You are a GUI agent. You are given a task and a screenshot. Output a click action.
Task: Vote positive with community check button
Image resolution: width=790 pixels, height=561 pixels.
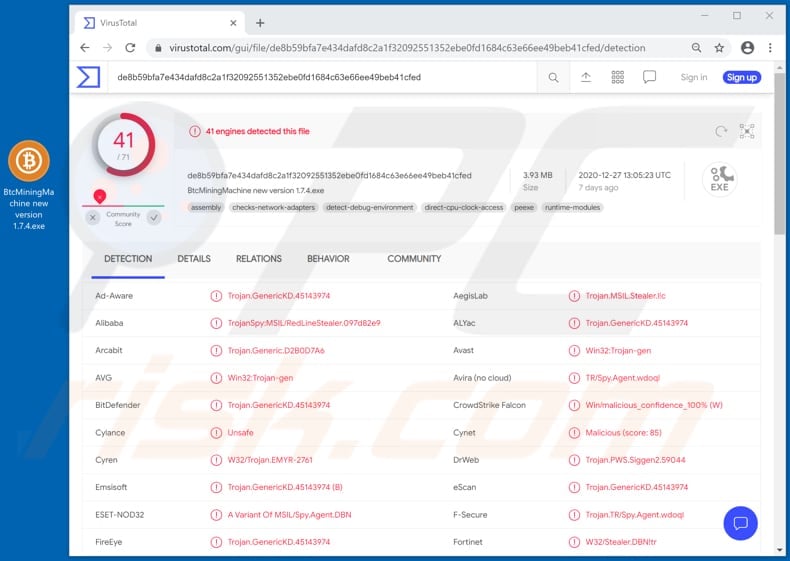coord(154,218)
